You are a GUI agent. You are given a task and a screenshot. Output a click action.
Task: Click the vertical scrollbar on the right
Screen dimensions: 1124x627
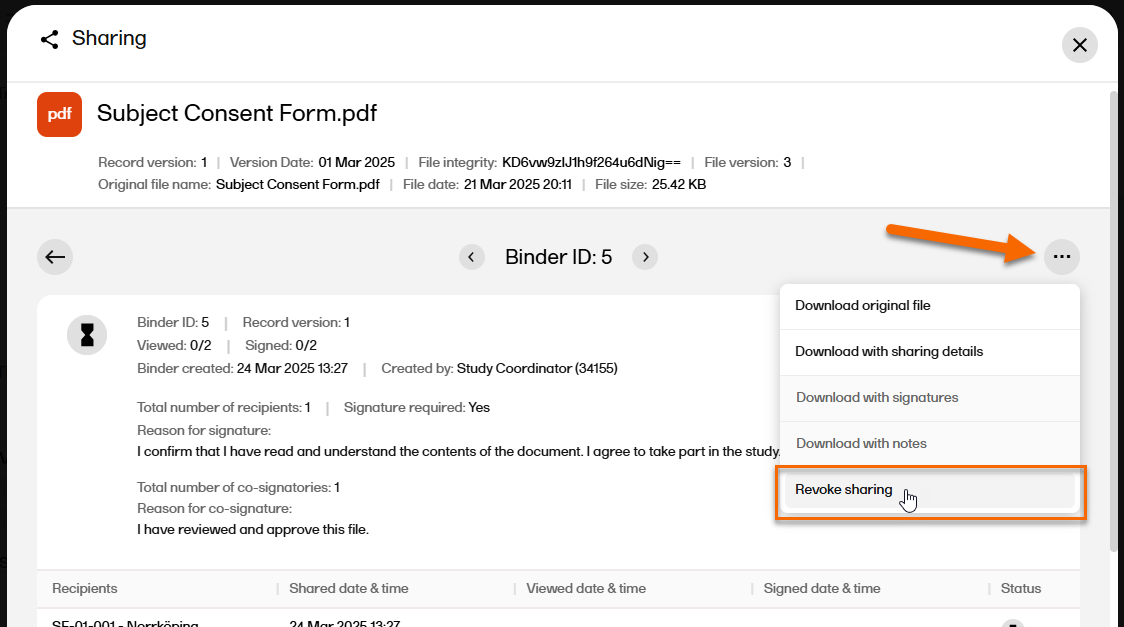[1113, 320]
